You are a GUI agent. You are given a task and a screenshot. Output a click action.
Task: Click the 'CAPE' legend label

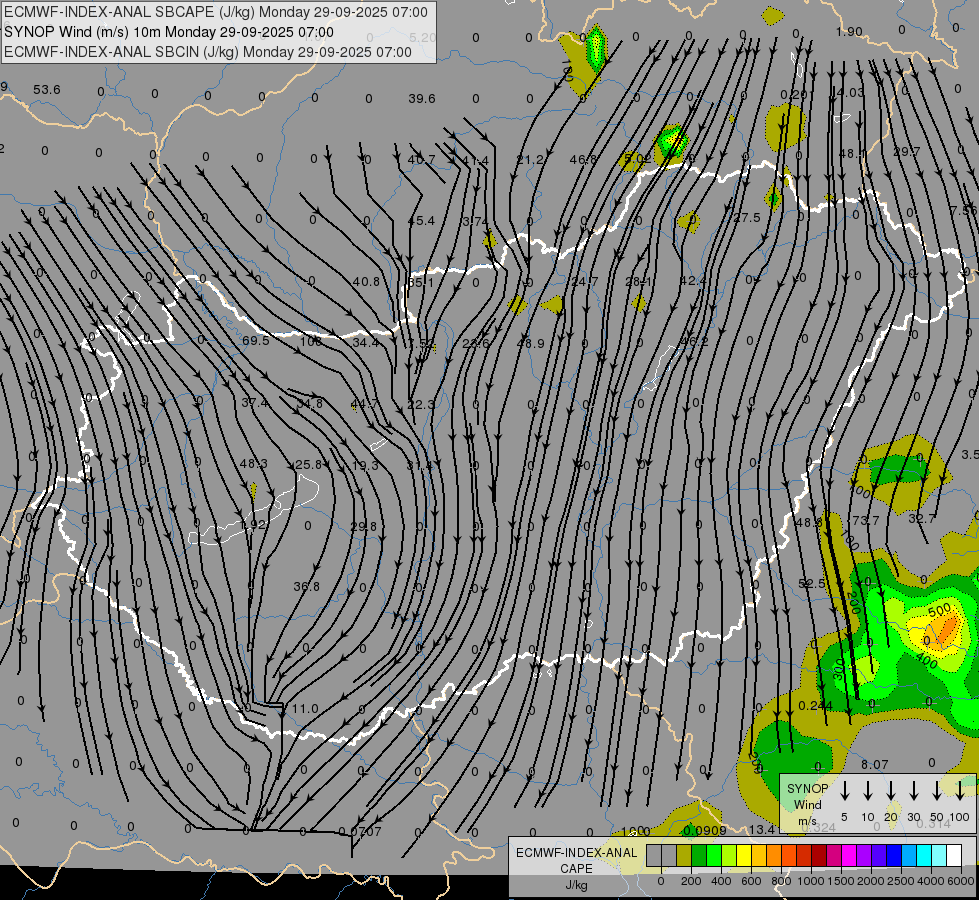pos(576,868)
